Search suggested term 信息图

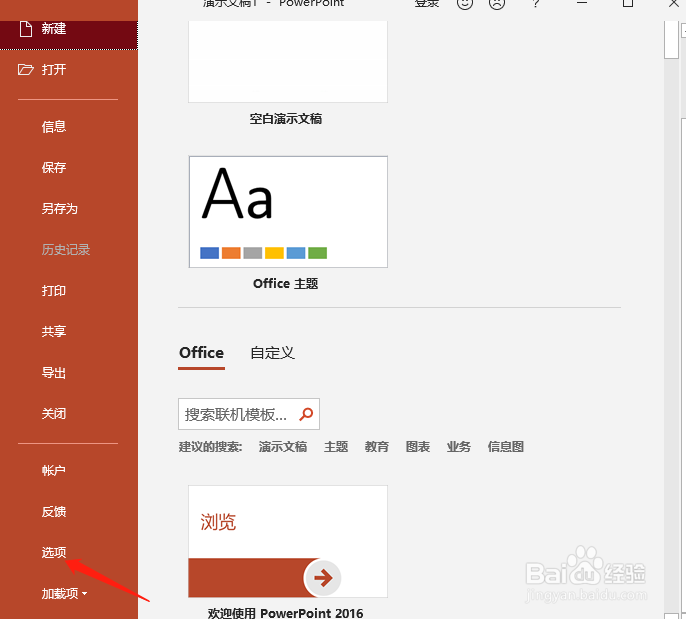[506, 447]
